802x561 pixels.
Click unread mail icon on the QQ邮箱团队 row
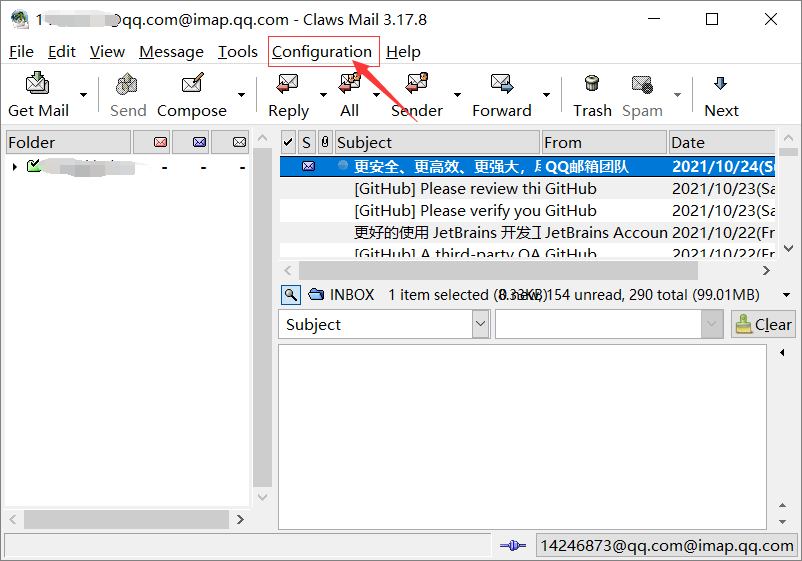pos(308,166)
